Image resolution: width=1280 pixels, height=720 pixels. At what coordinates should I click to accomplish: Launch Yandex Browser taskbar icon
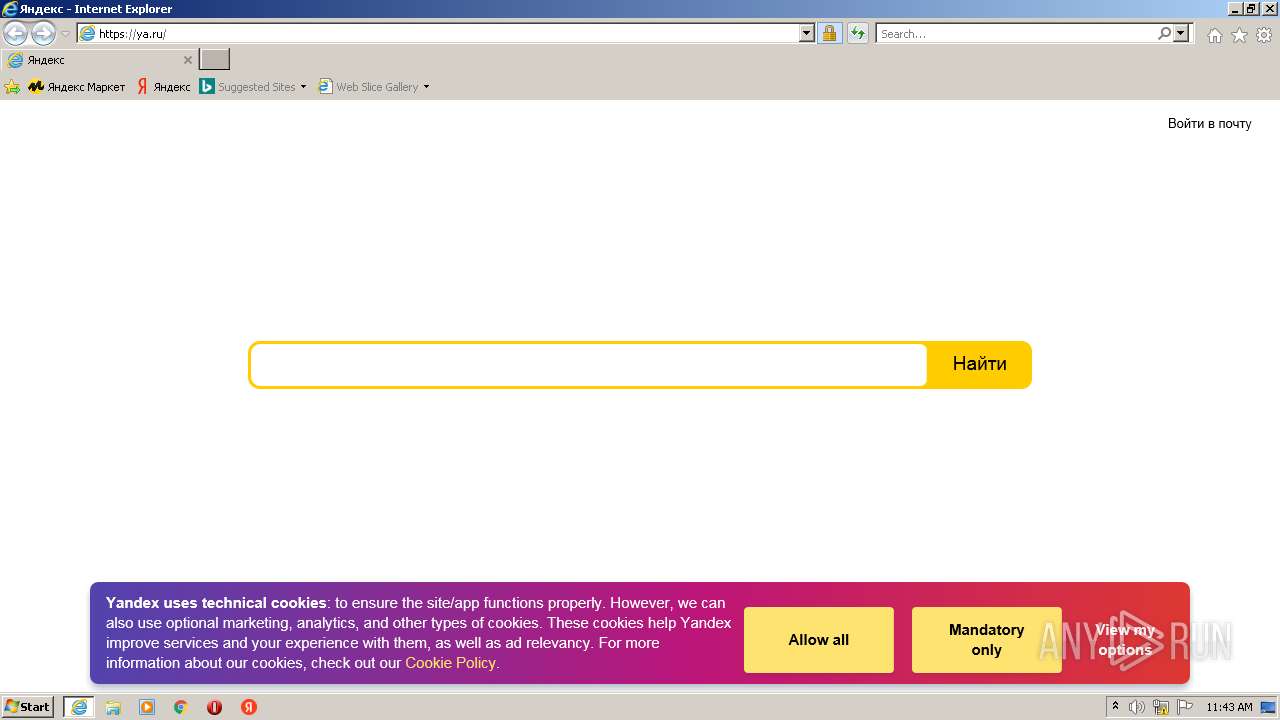click(248, 707)
